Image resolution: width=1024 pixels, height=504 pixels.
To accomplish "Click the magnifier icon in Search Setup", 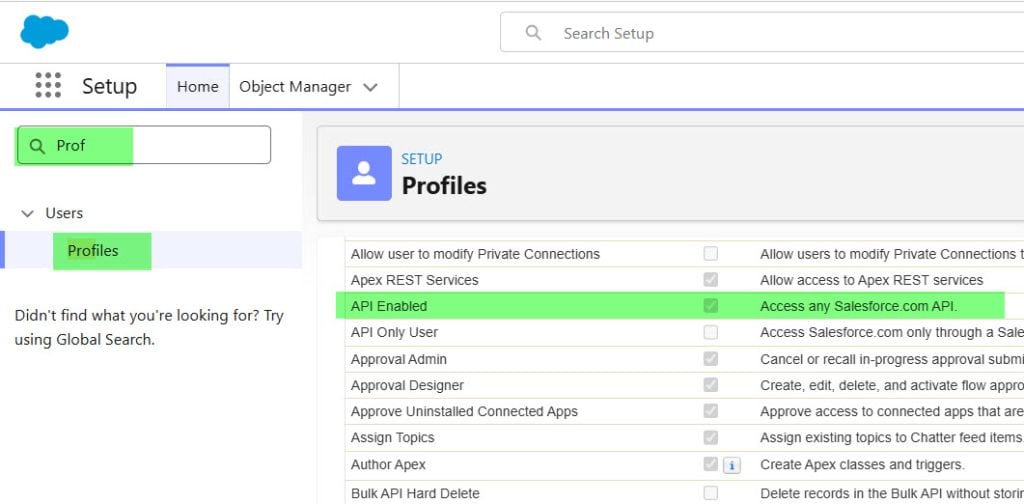I will (x=533, y=33).
